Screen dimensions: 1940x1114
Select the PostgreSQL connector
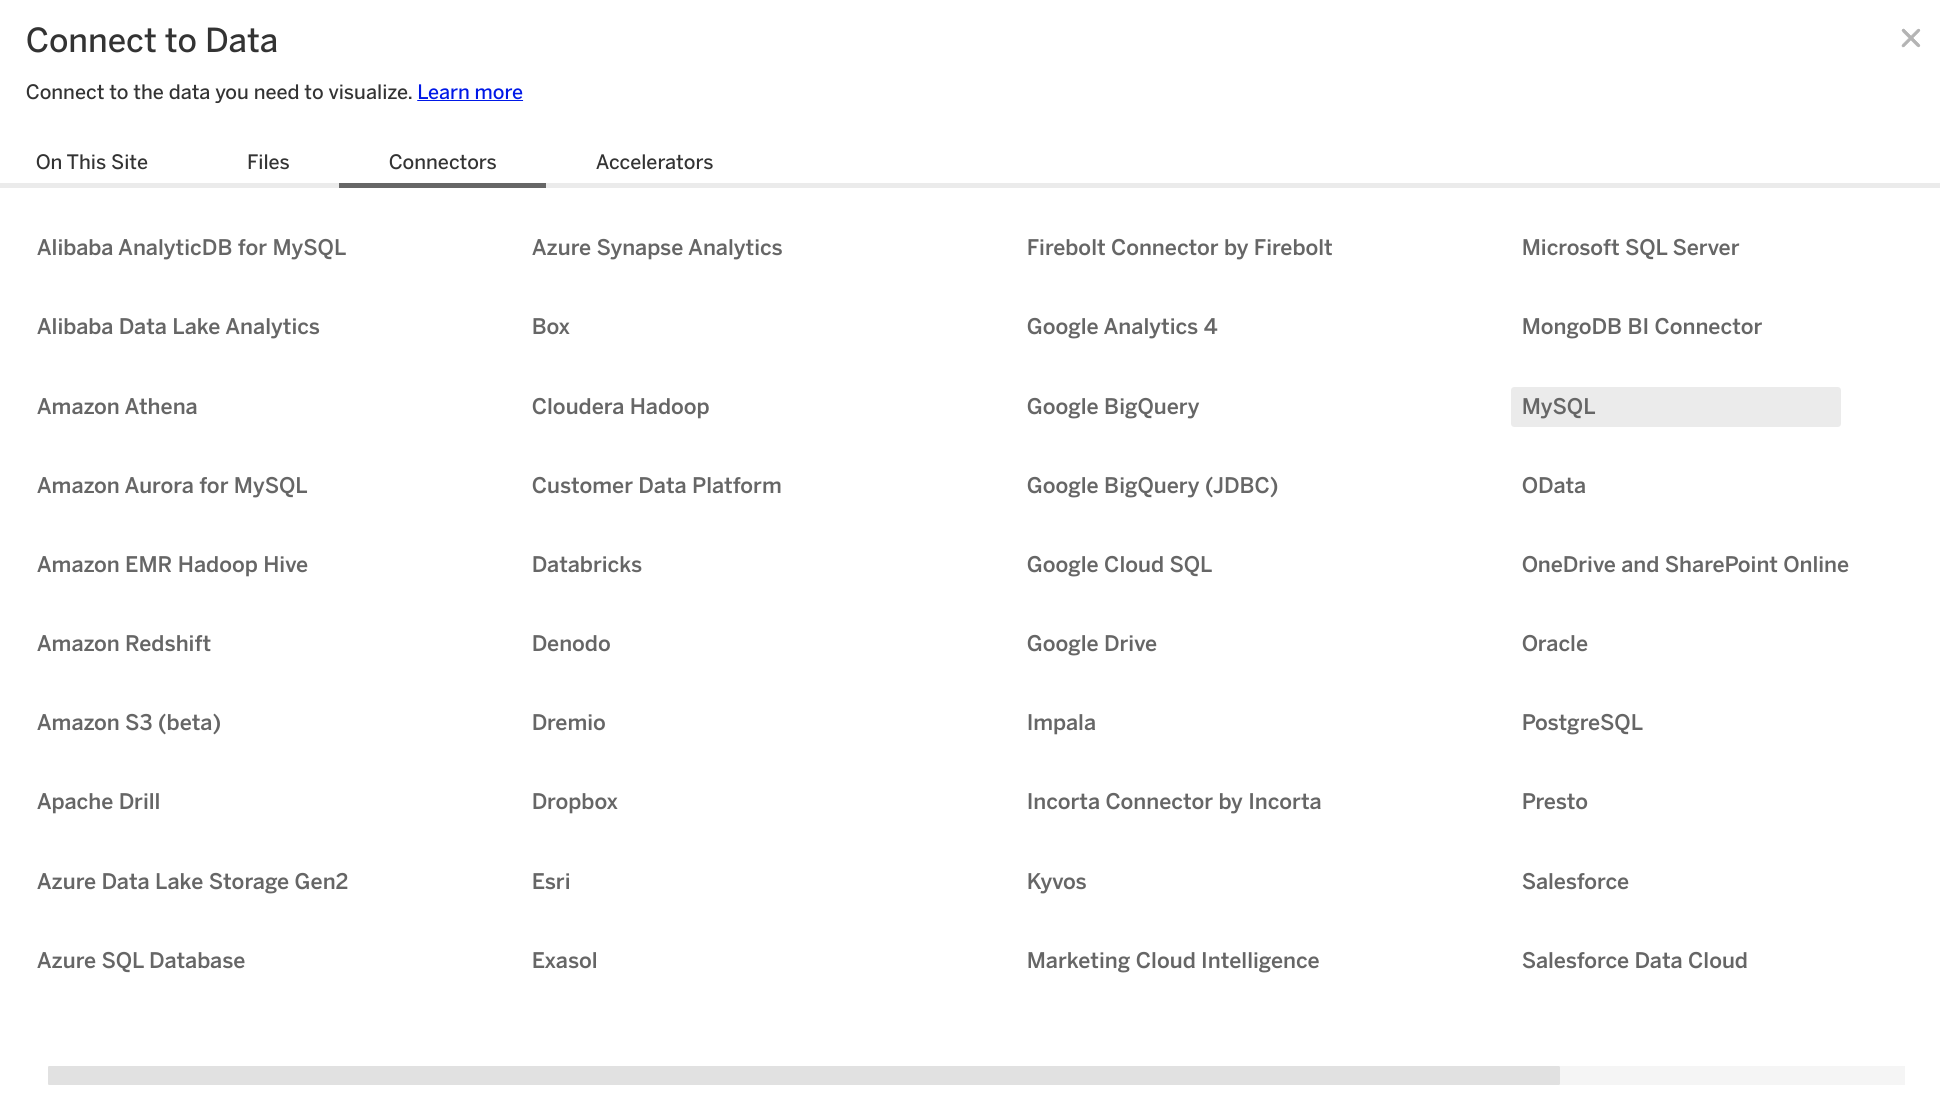pyautogui.click(x=1582, y=722)
